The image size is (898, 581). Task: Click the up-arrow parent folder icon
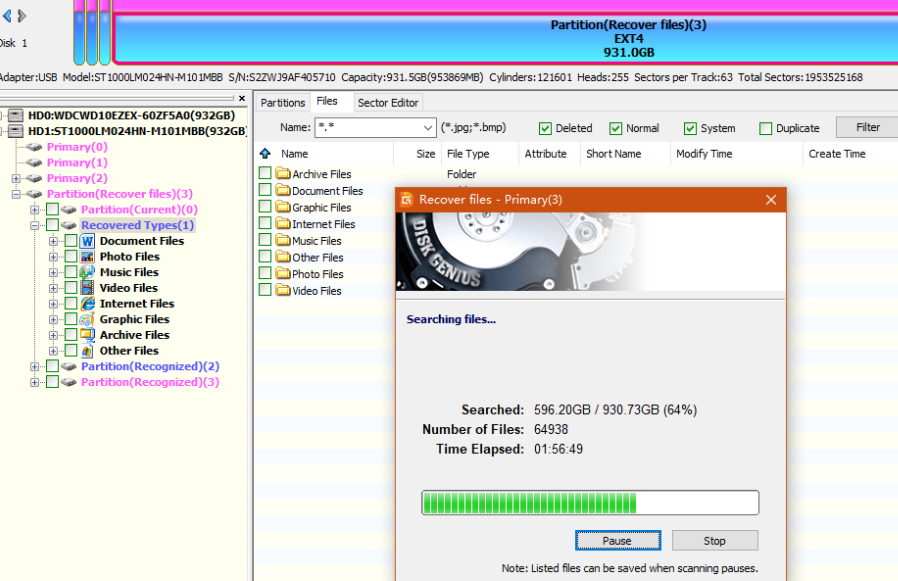(x=265, y=154)
